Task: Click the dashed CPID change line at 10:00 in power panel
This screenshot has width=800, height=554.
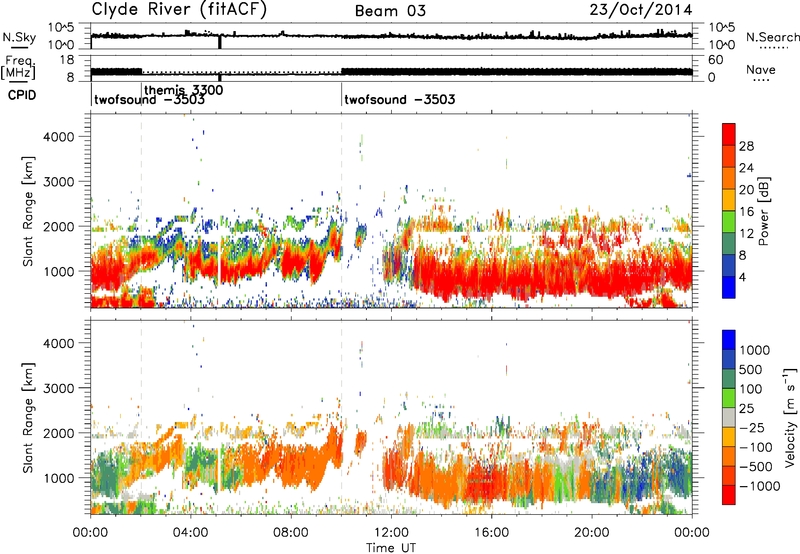Action: pyautogui.click(x=341, y=211)
